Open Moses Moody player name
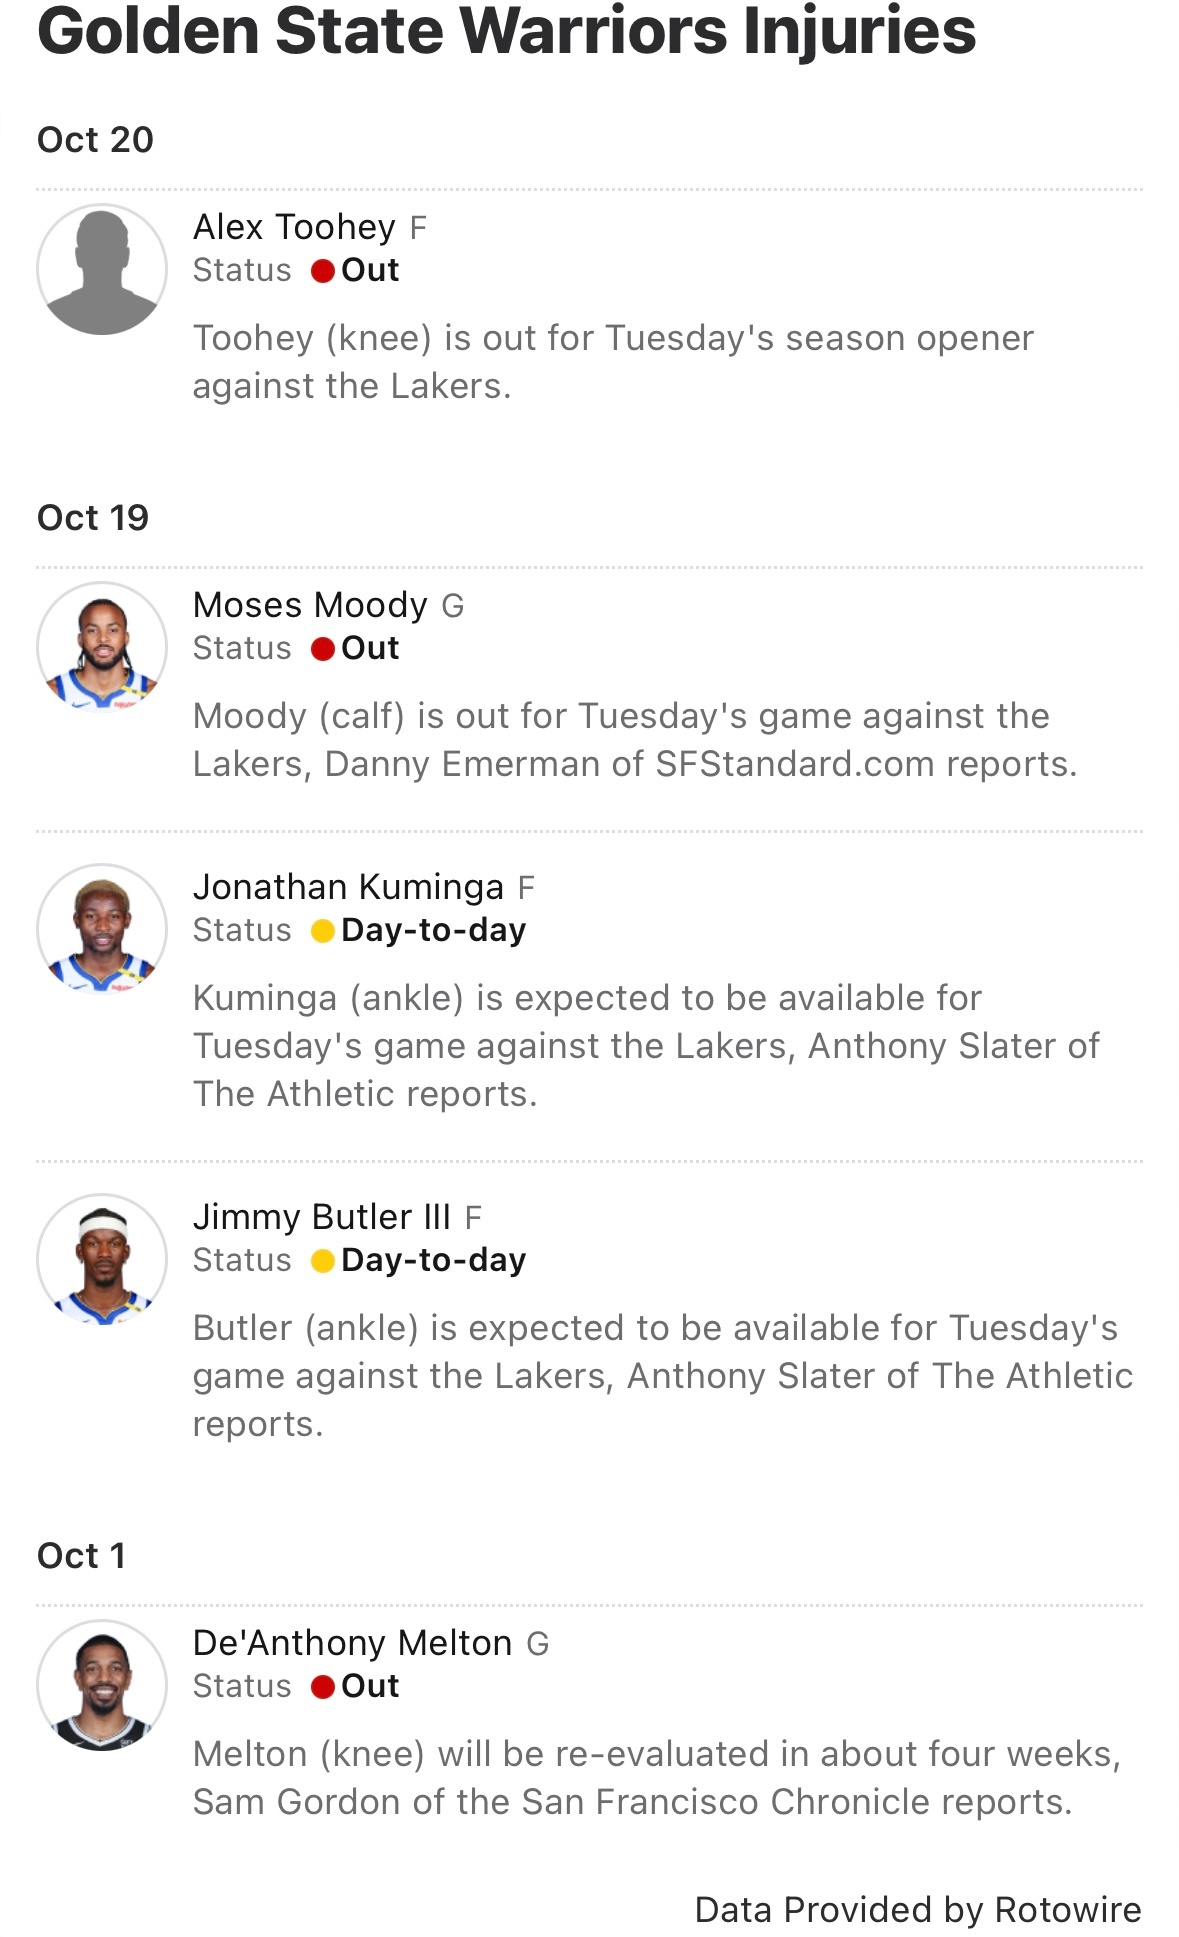The width and height of the screenshot is (1179, 1937). tap(310, 605)
